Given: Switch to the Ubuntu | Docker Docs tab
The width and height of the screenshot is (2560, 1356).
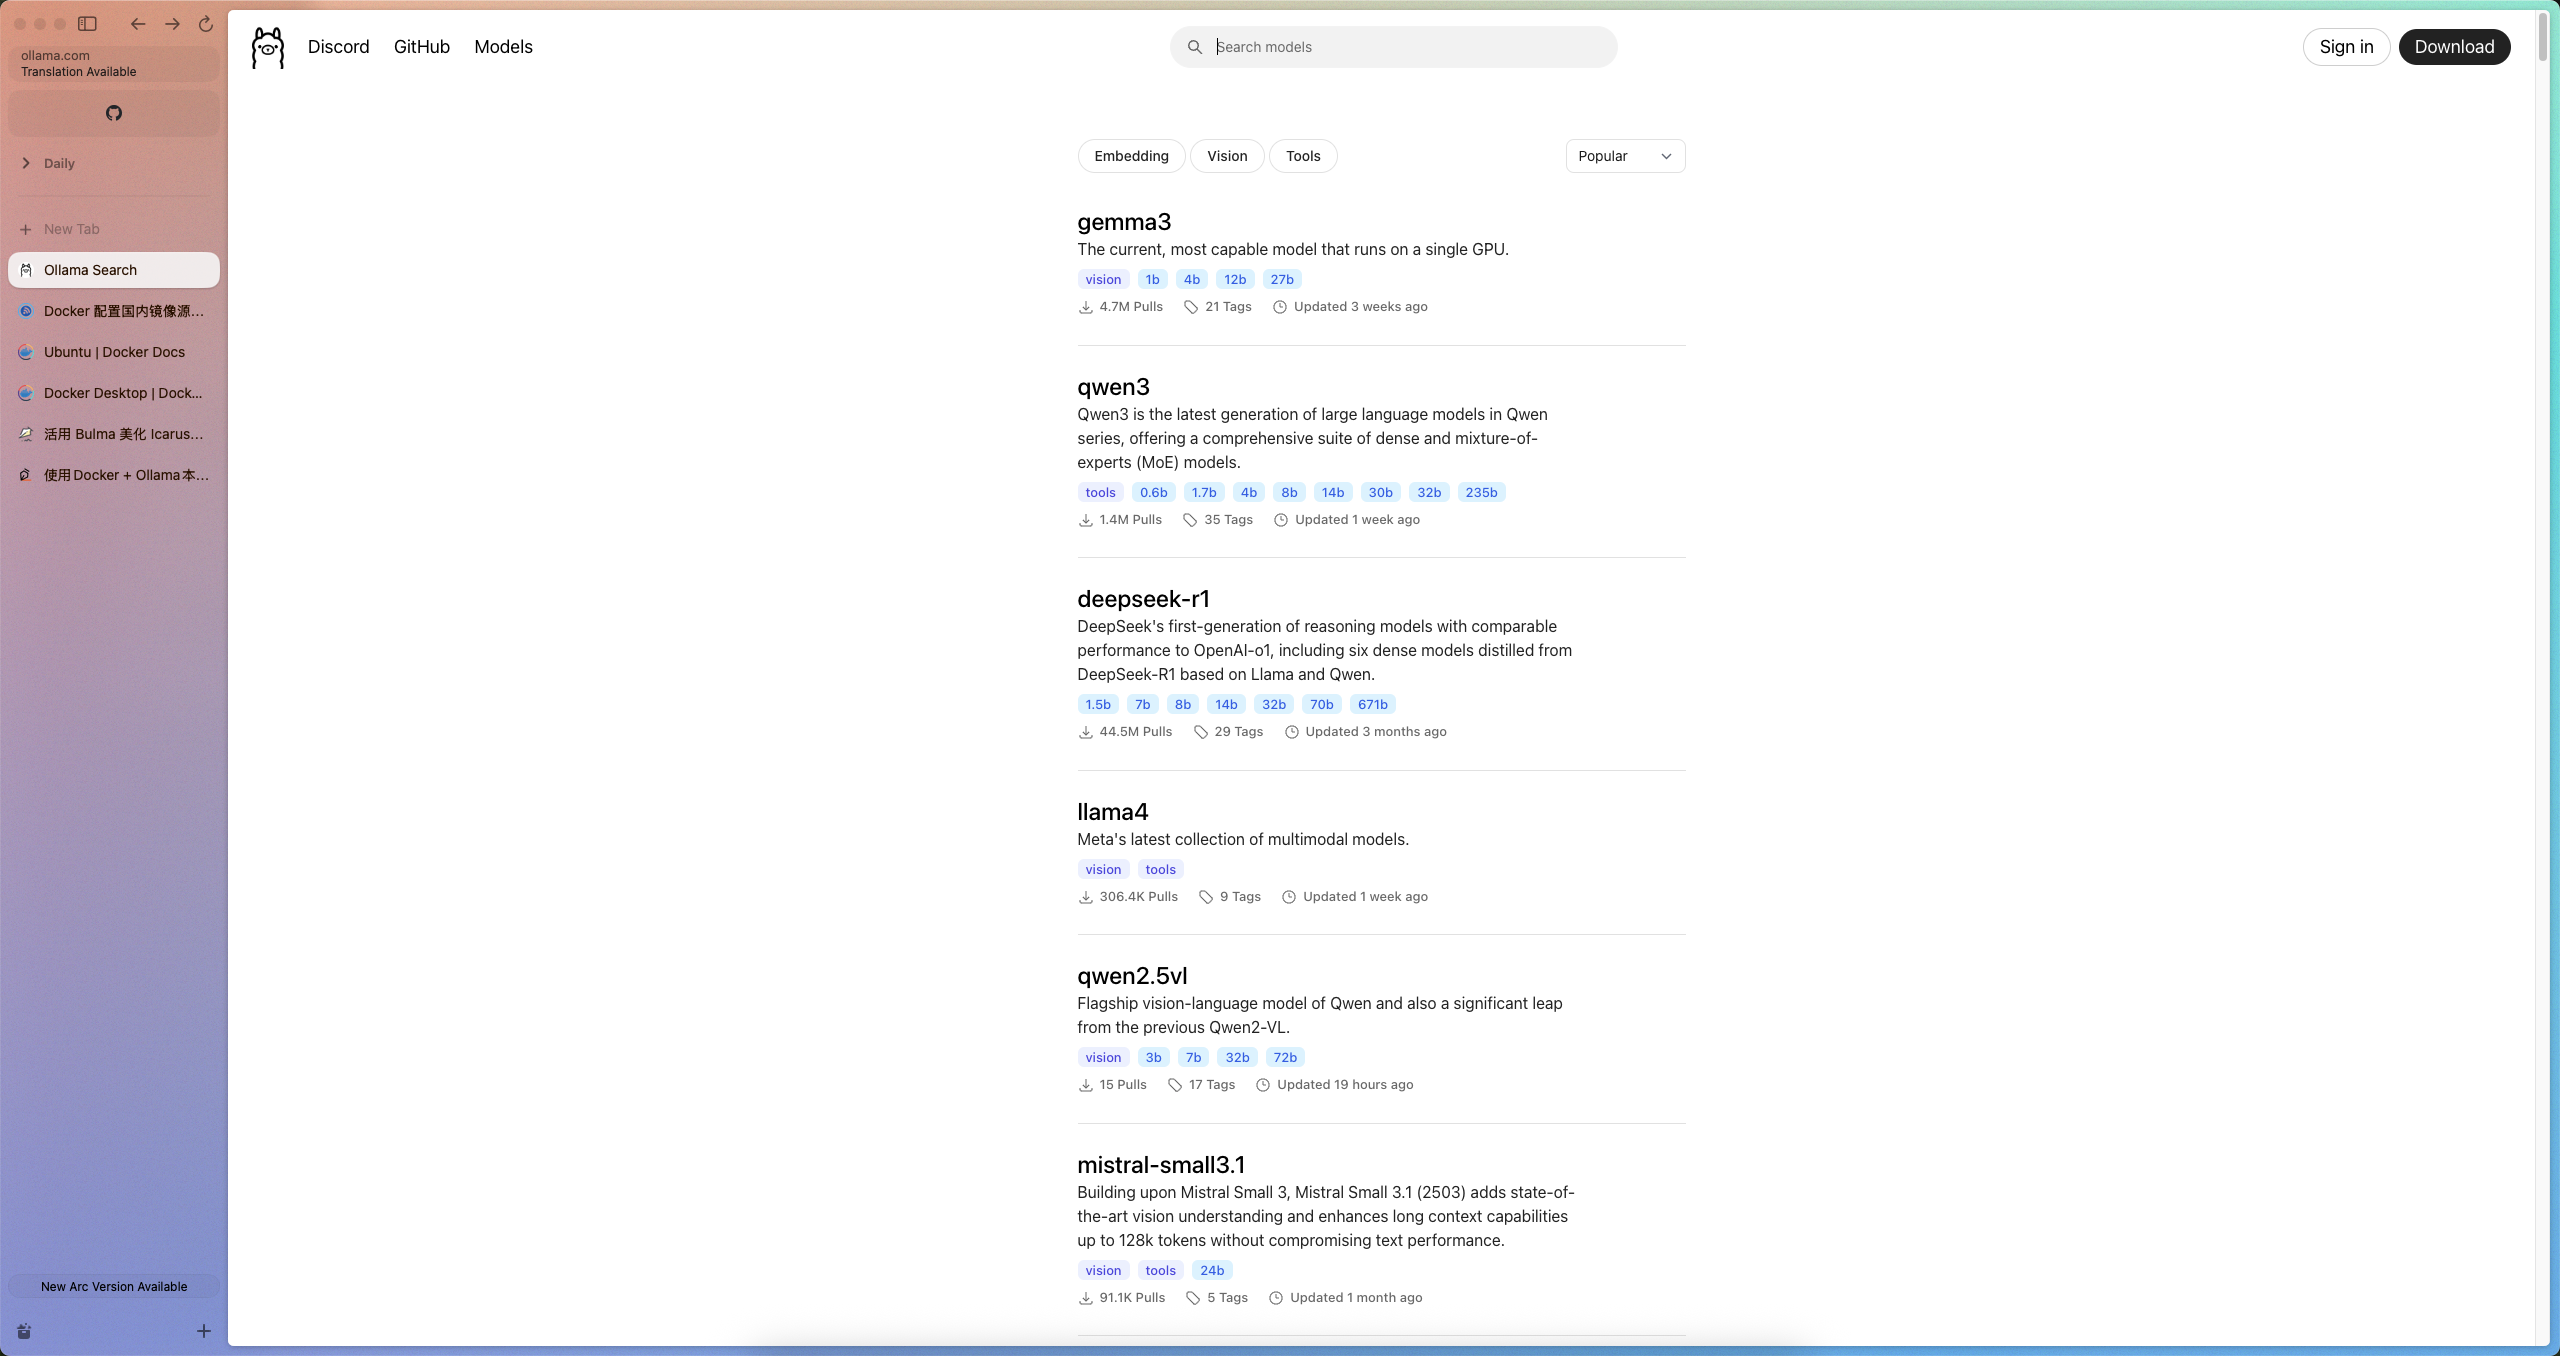Looking at the screenshot, I should click(114, 352).
